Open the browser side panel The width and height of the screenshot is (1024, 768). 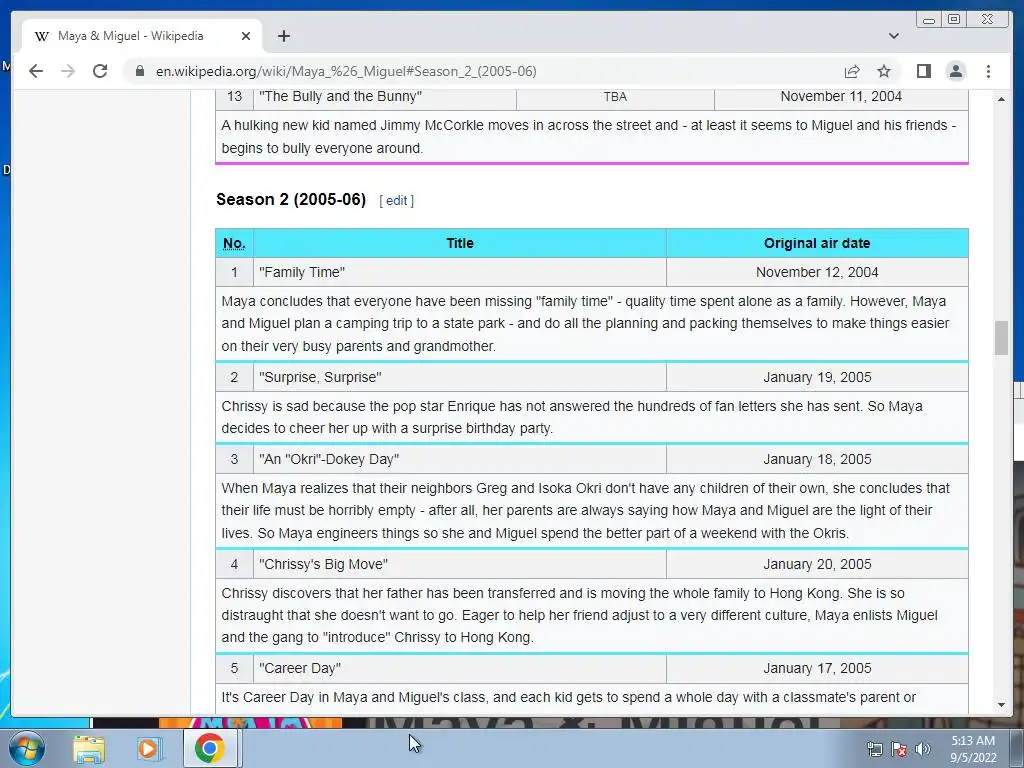[x=923, y=71]
